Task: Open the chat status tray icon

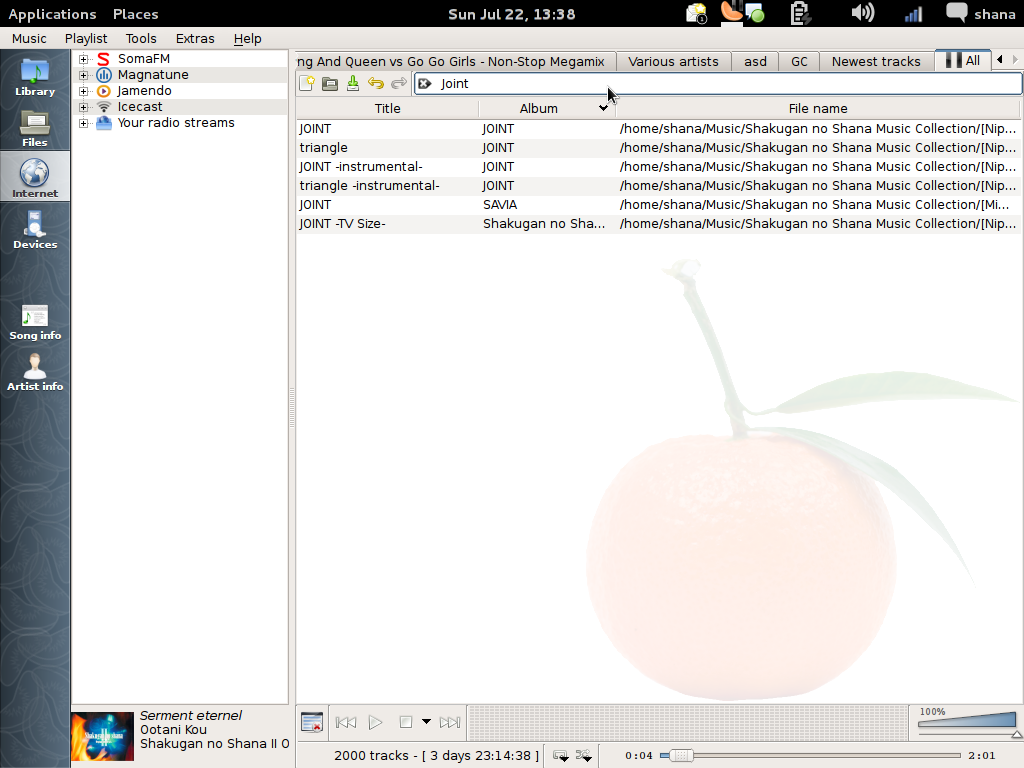Action: 755,13
